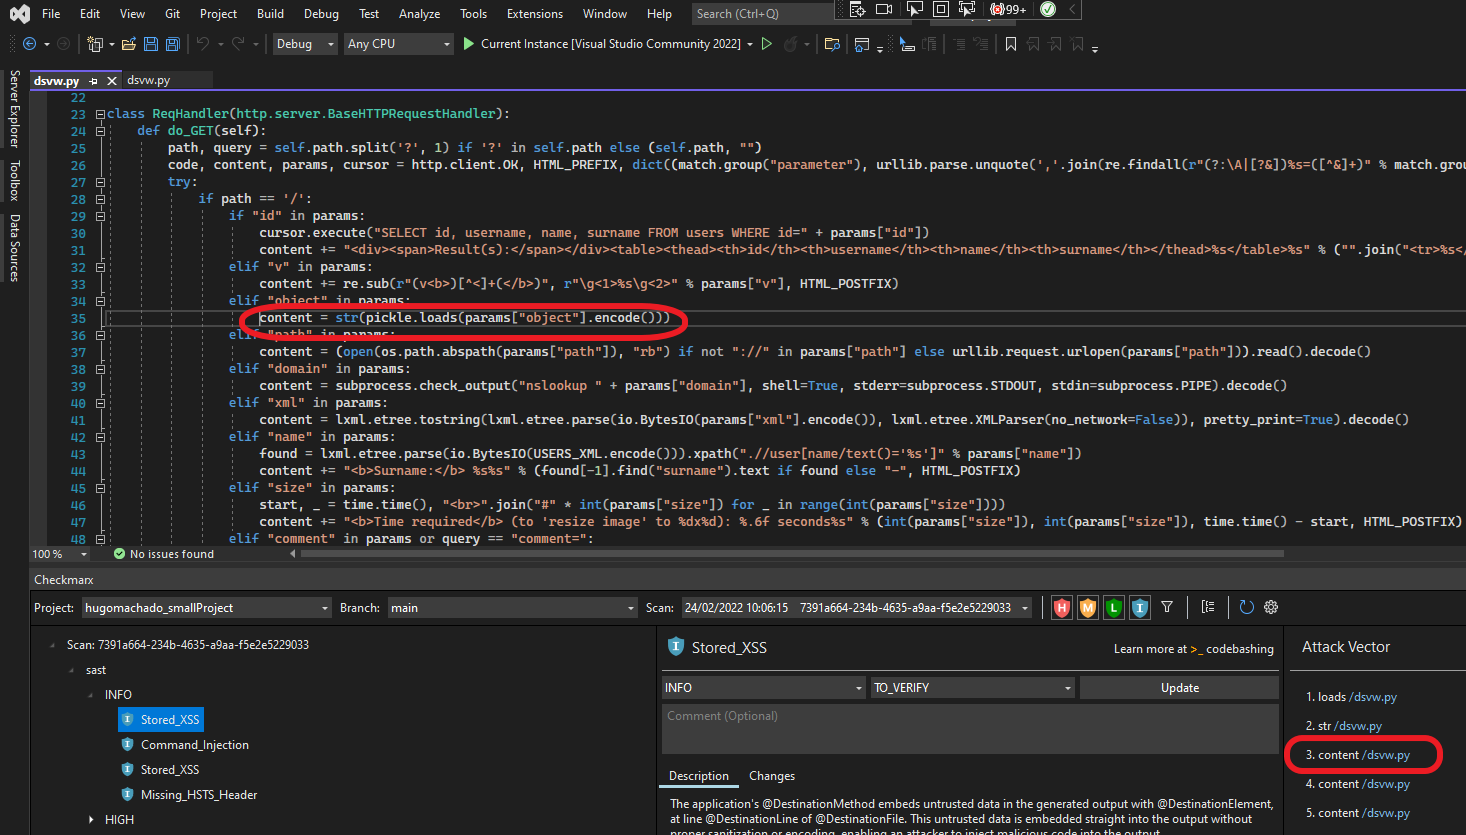Toggle the Low severity filter shield
This screenshot has height=835, width=1466.
coord(1114,607)
